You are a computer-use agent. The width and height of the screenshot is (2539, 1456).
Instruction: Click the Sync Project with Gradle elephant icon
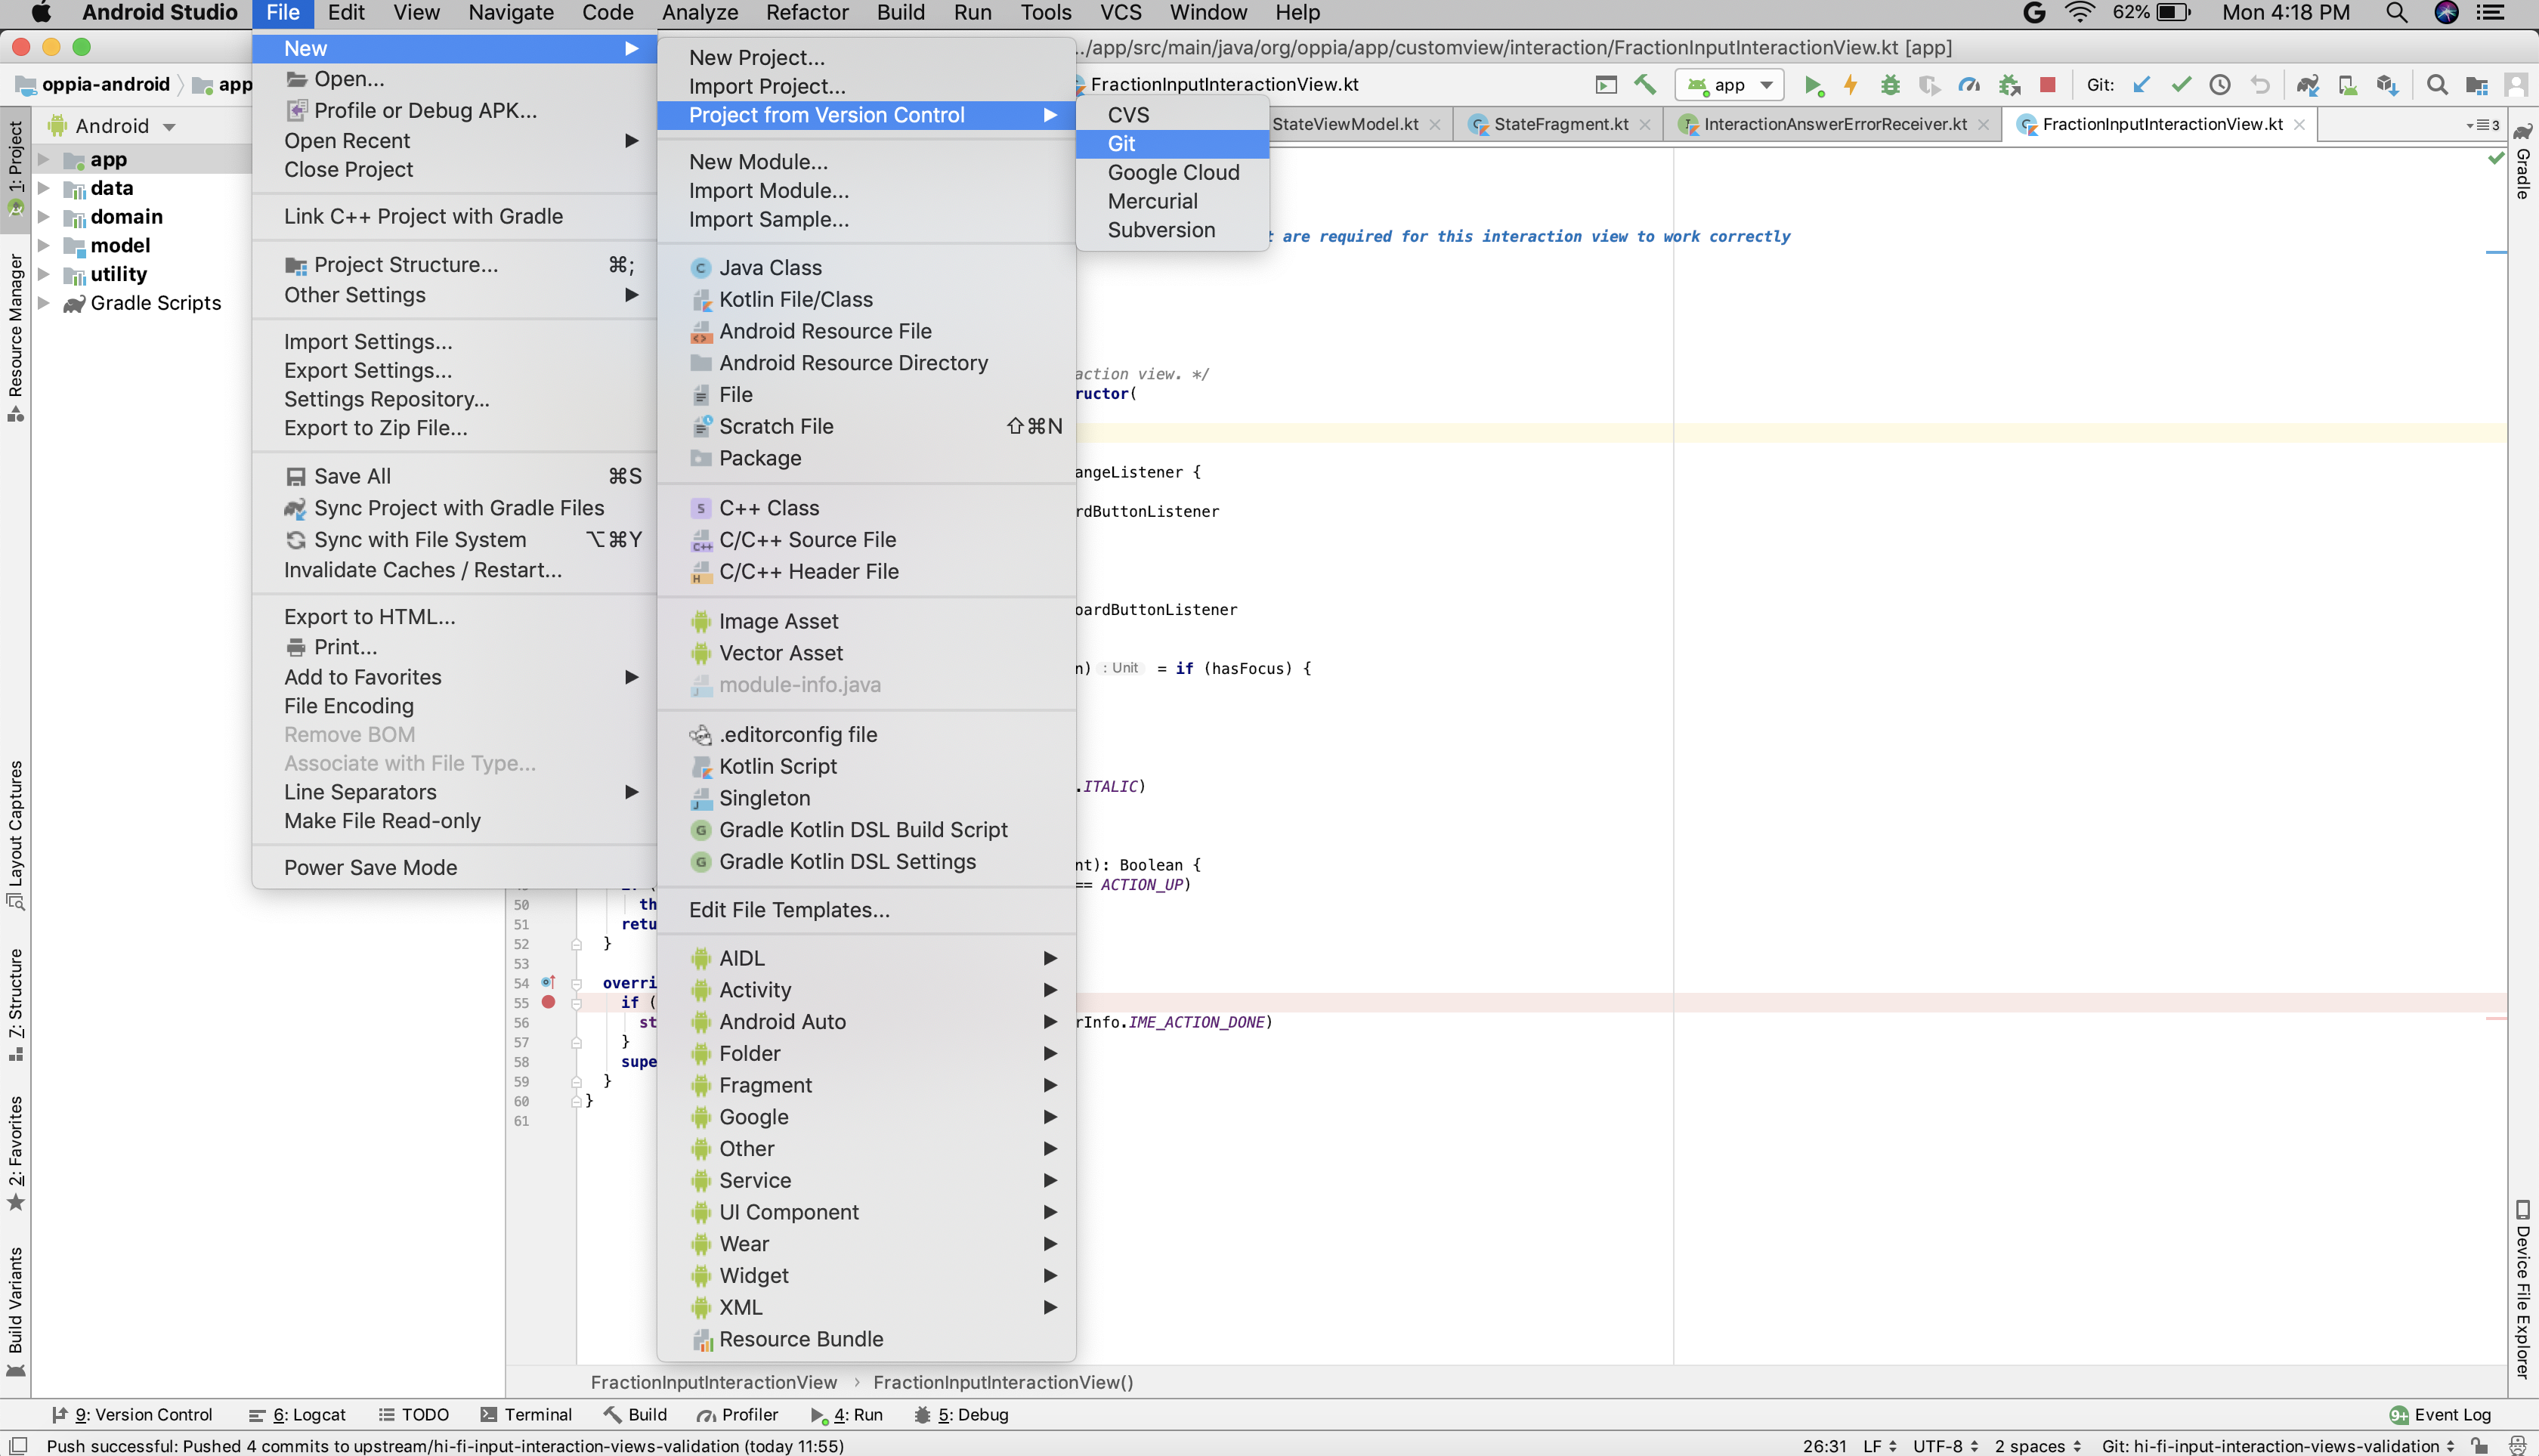[2308, 86]
